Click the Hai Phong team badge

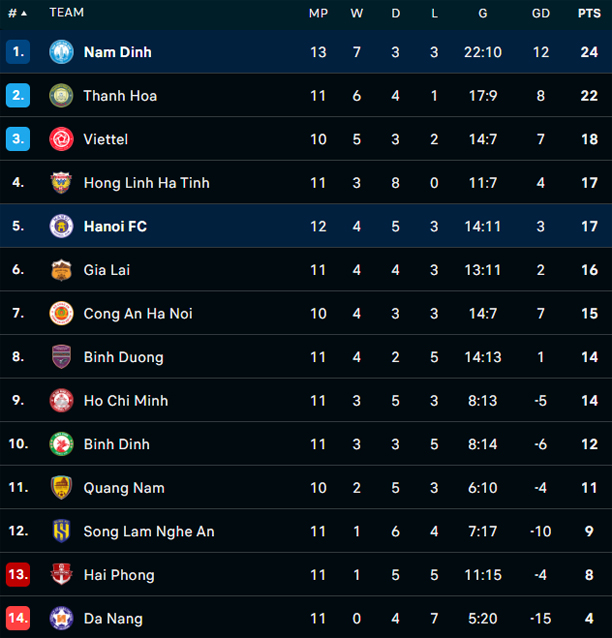[x=61, y=575]
